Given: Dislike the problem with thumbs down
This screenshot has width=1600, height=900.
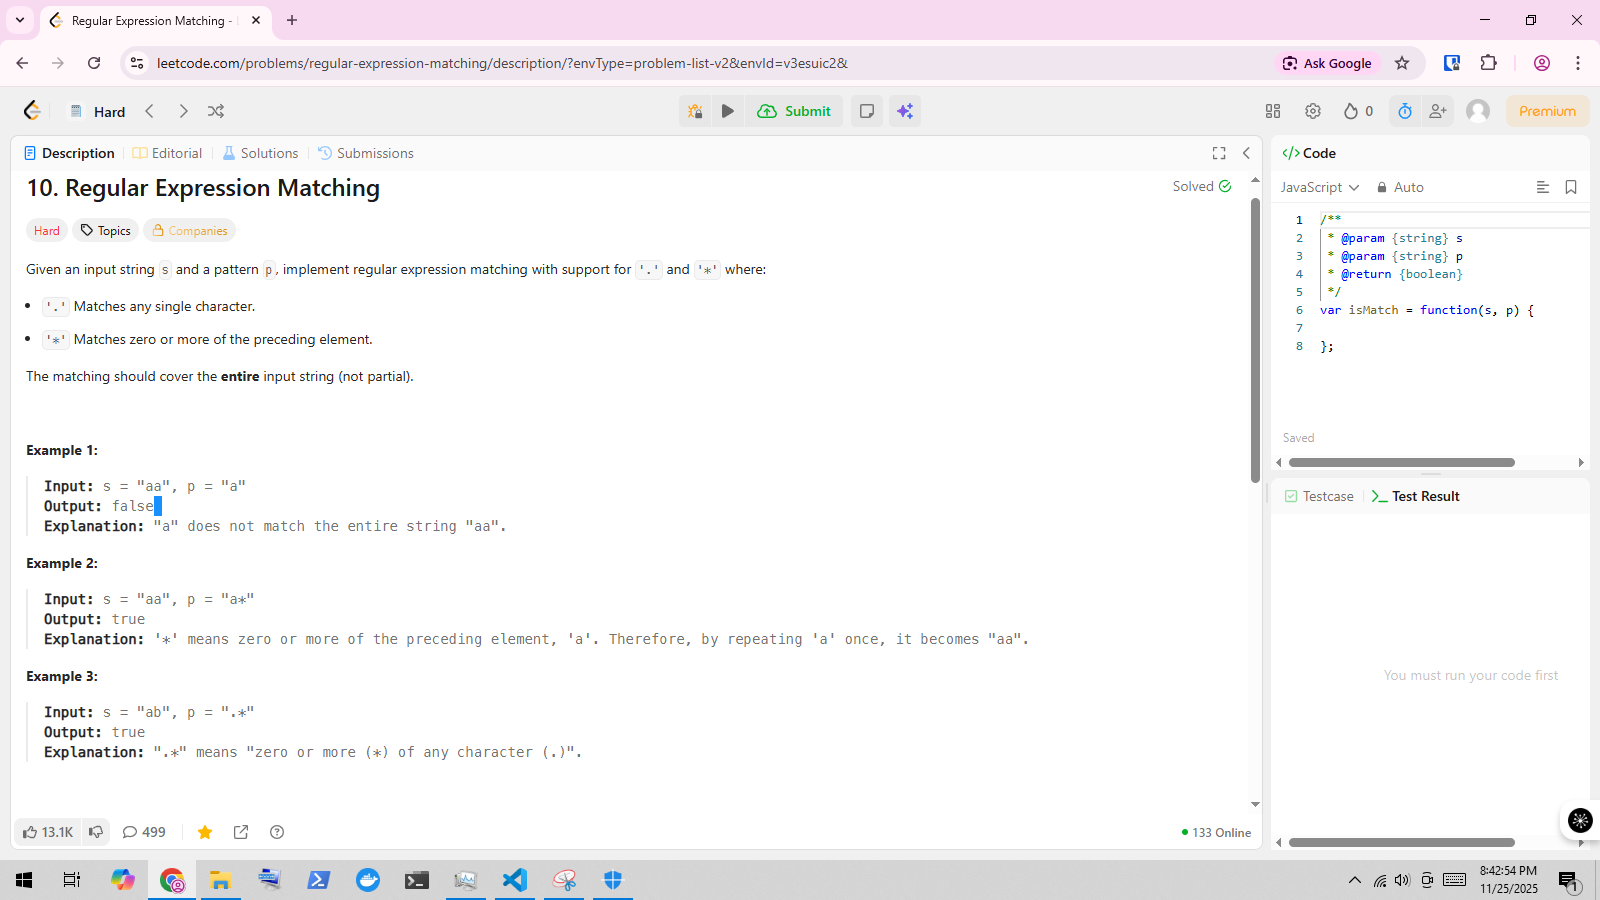Looking at the screenshot, I should tap(96, 832).
